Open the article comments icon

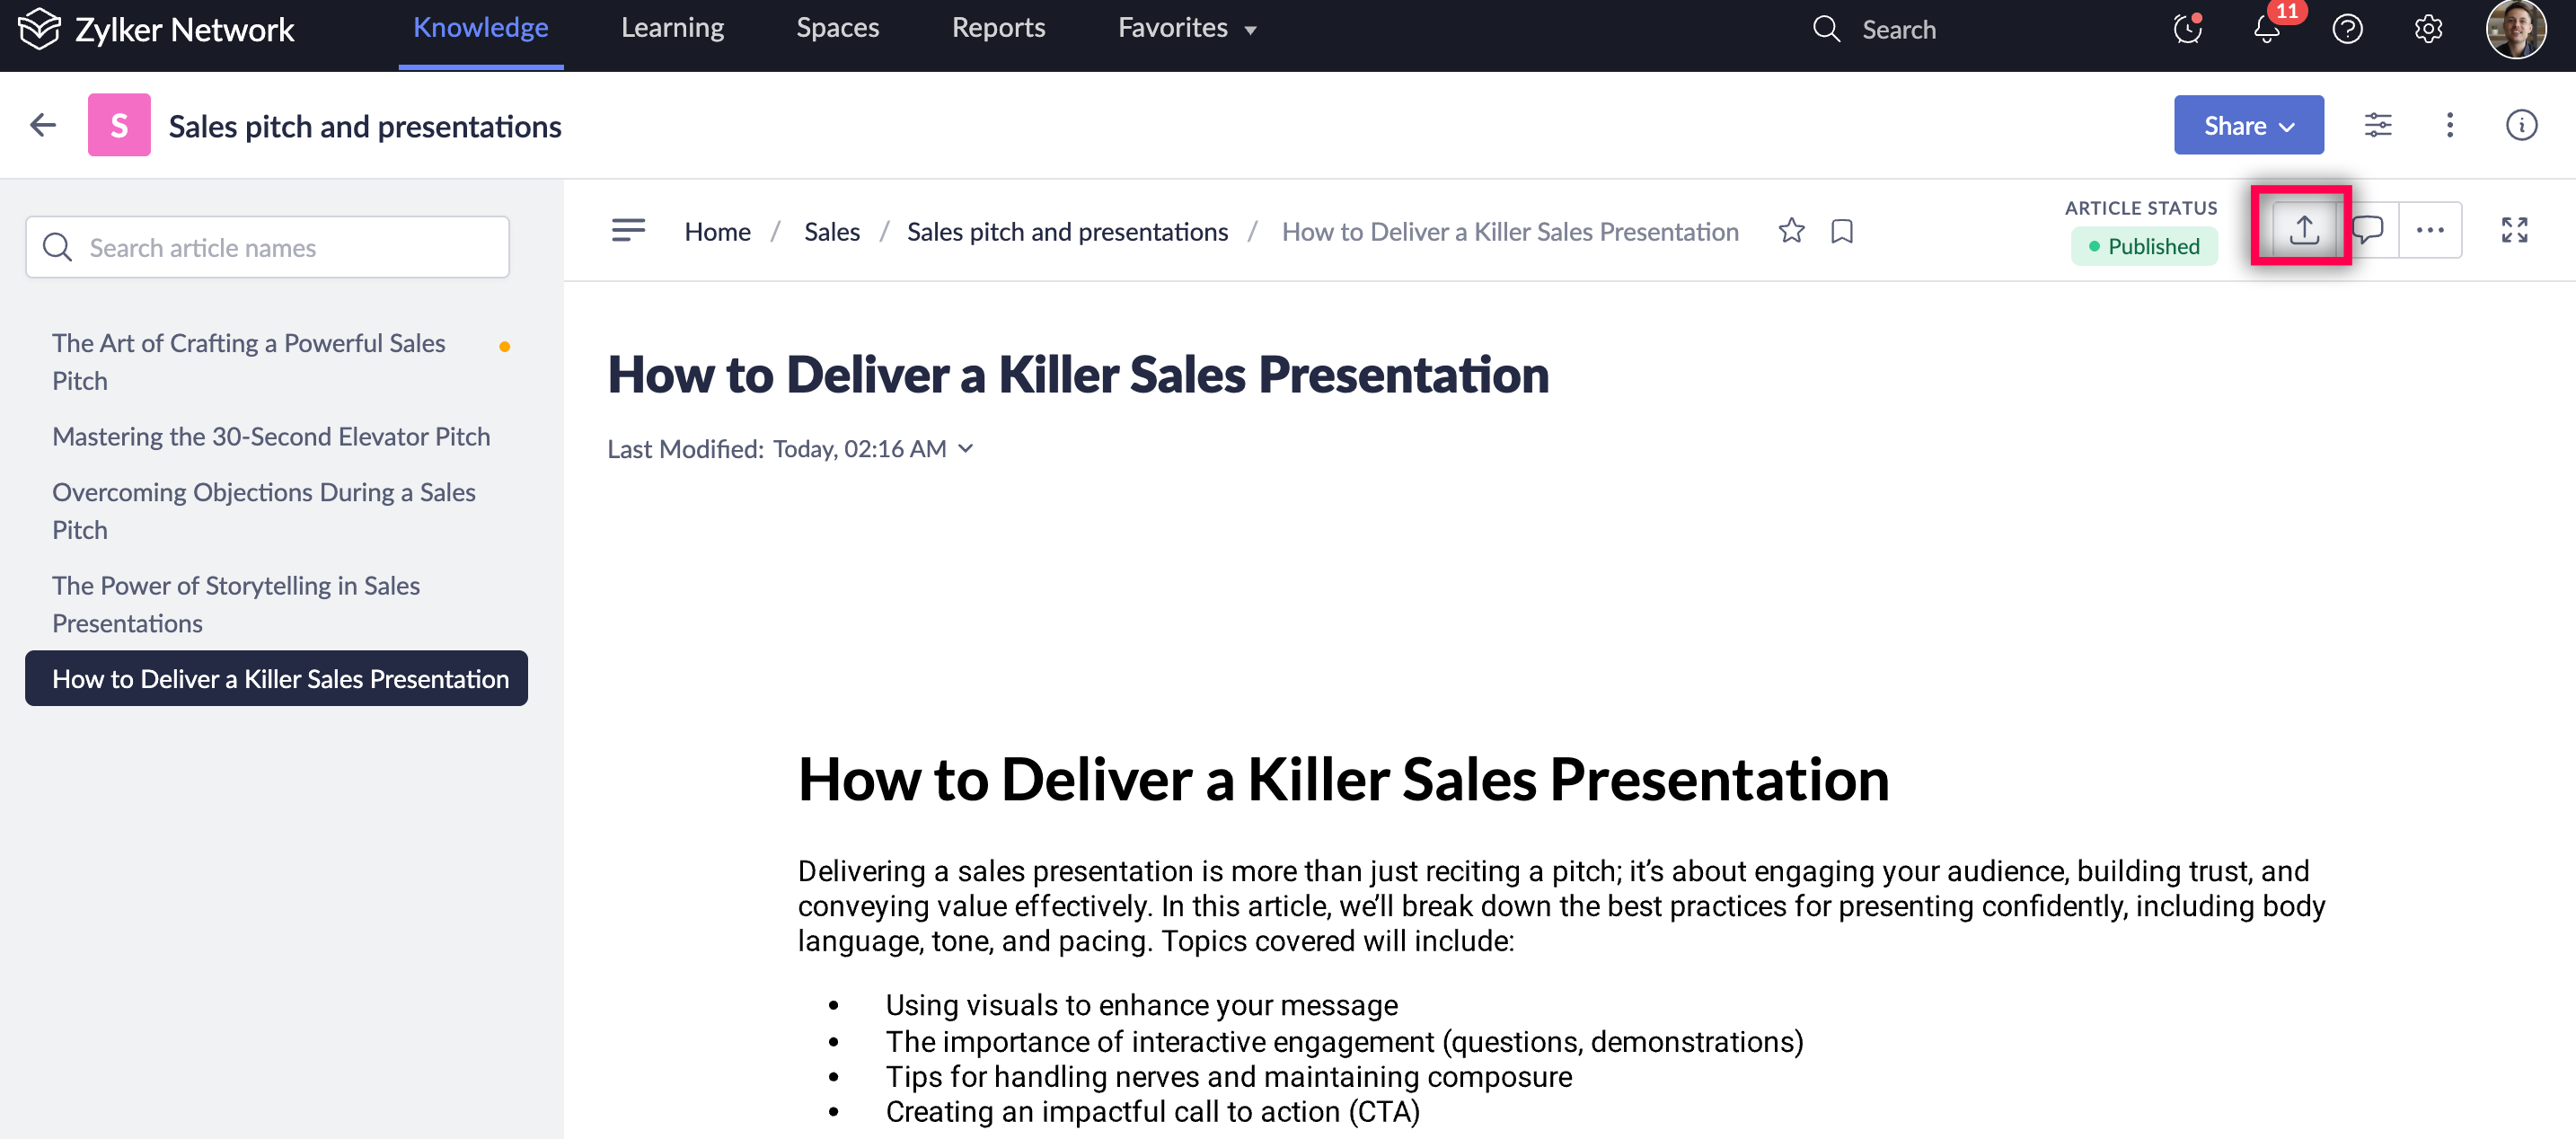(2367, 230)
